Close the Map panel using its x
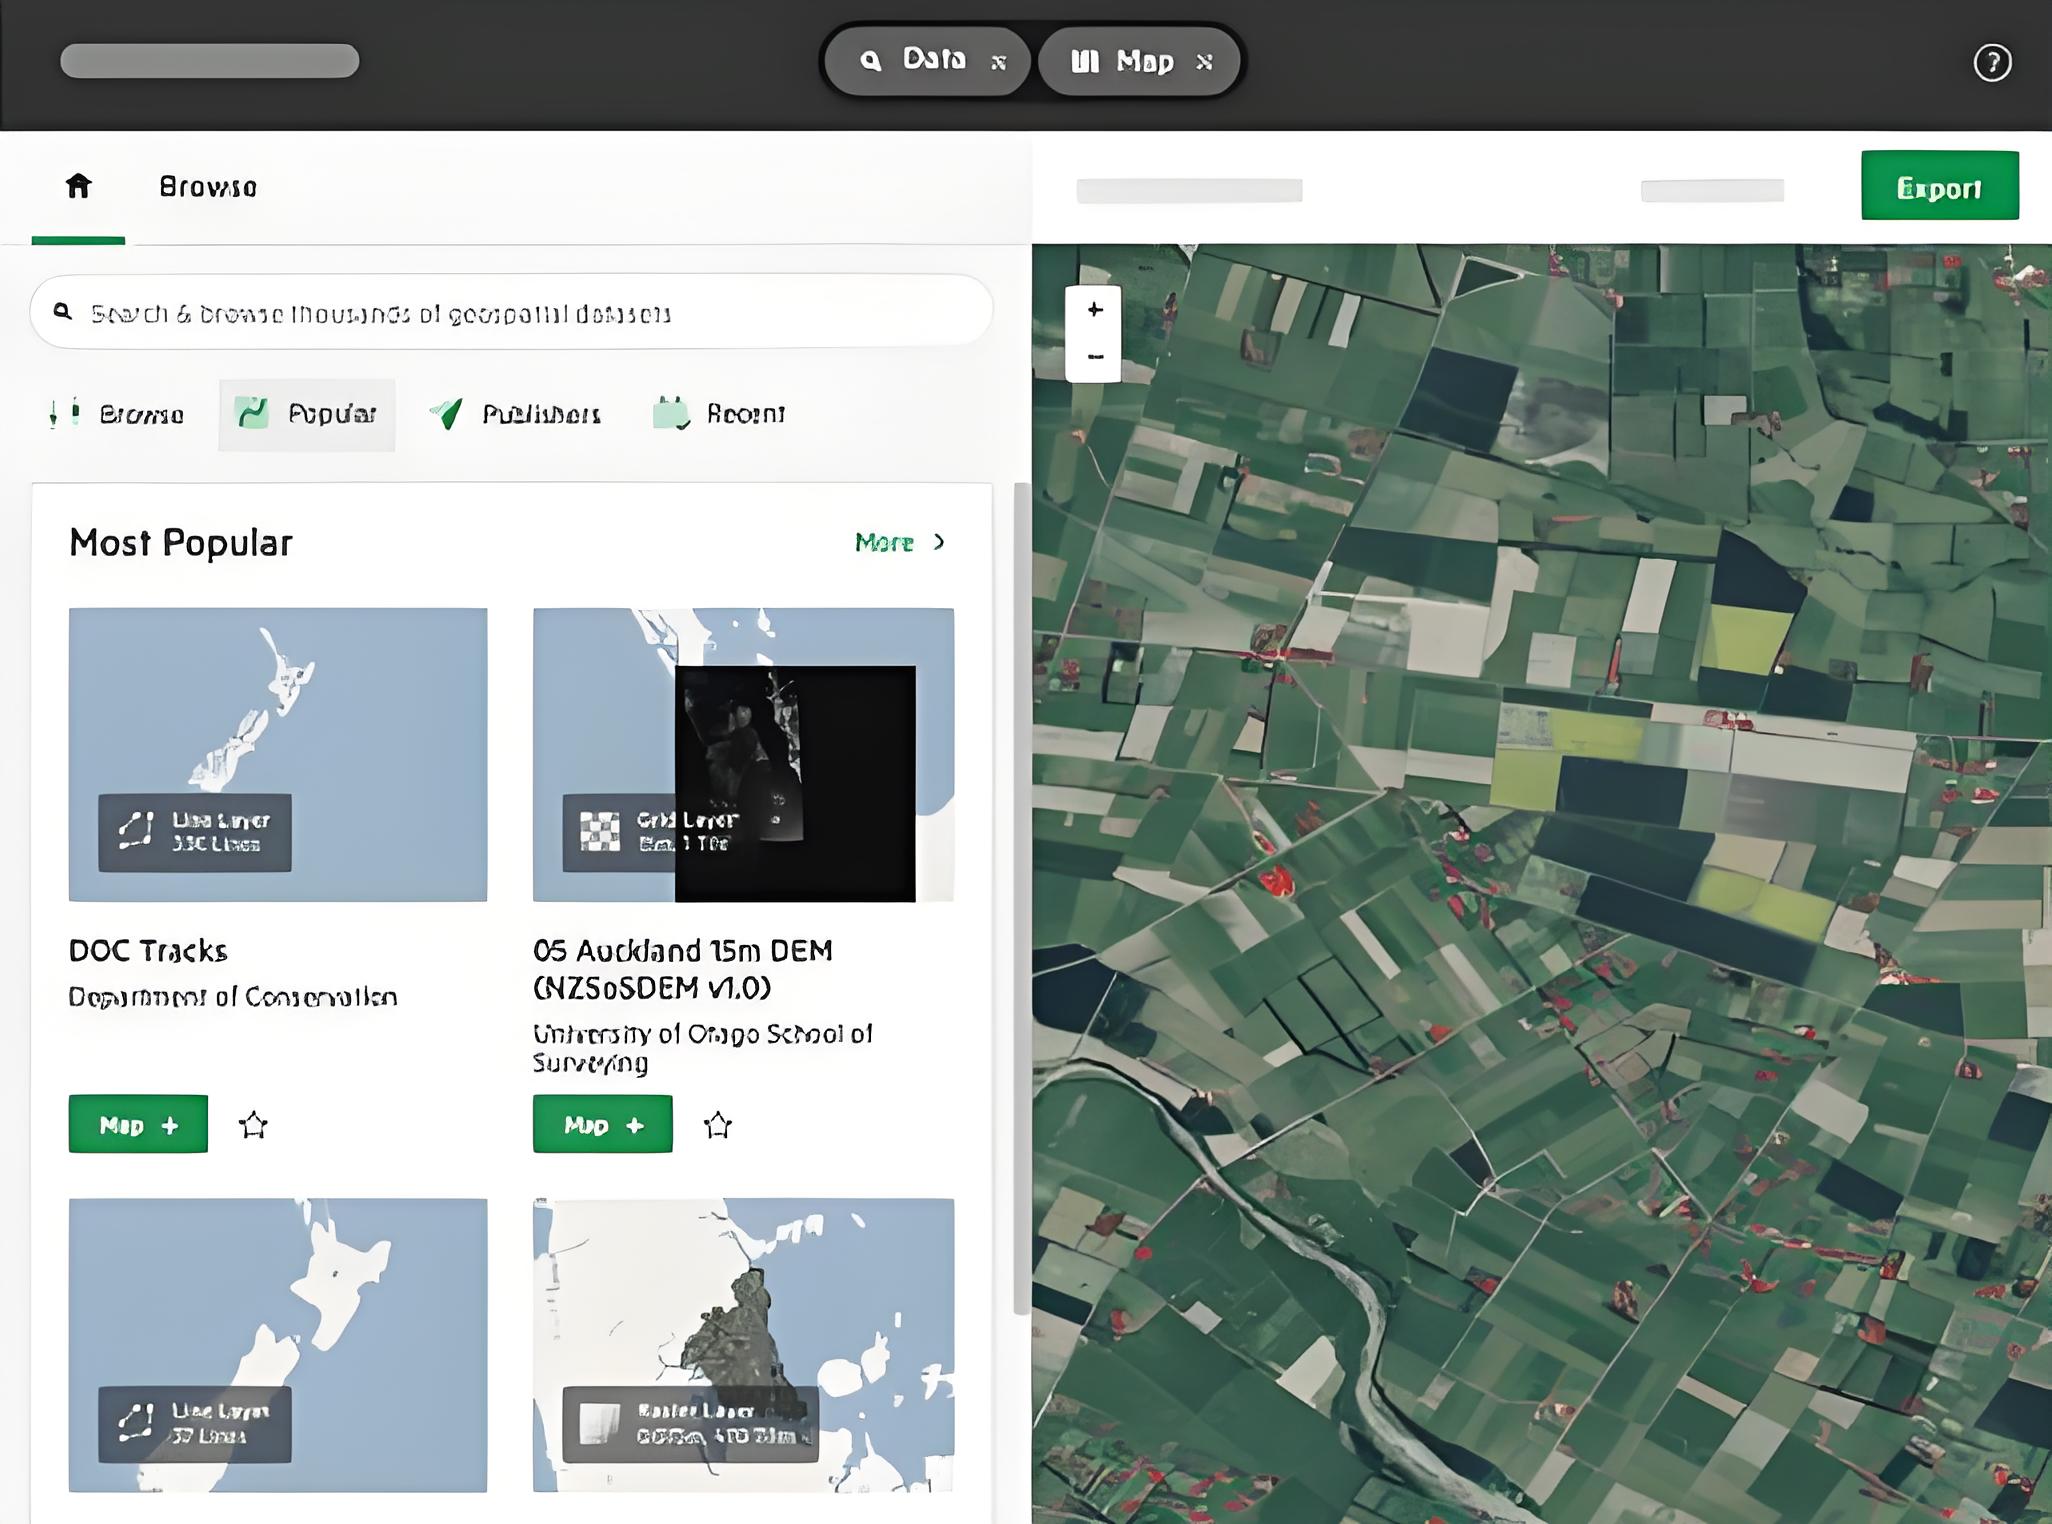 click(1204, 62)
